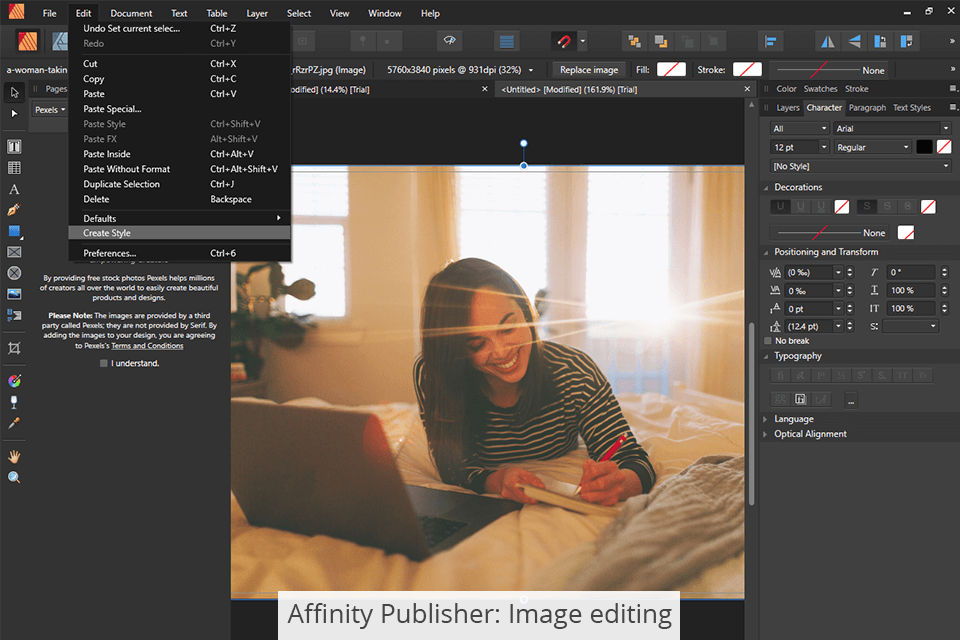Click the black text fill colour swatch
The image size is (960, 640).
(924, 147)
